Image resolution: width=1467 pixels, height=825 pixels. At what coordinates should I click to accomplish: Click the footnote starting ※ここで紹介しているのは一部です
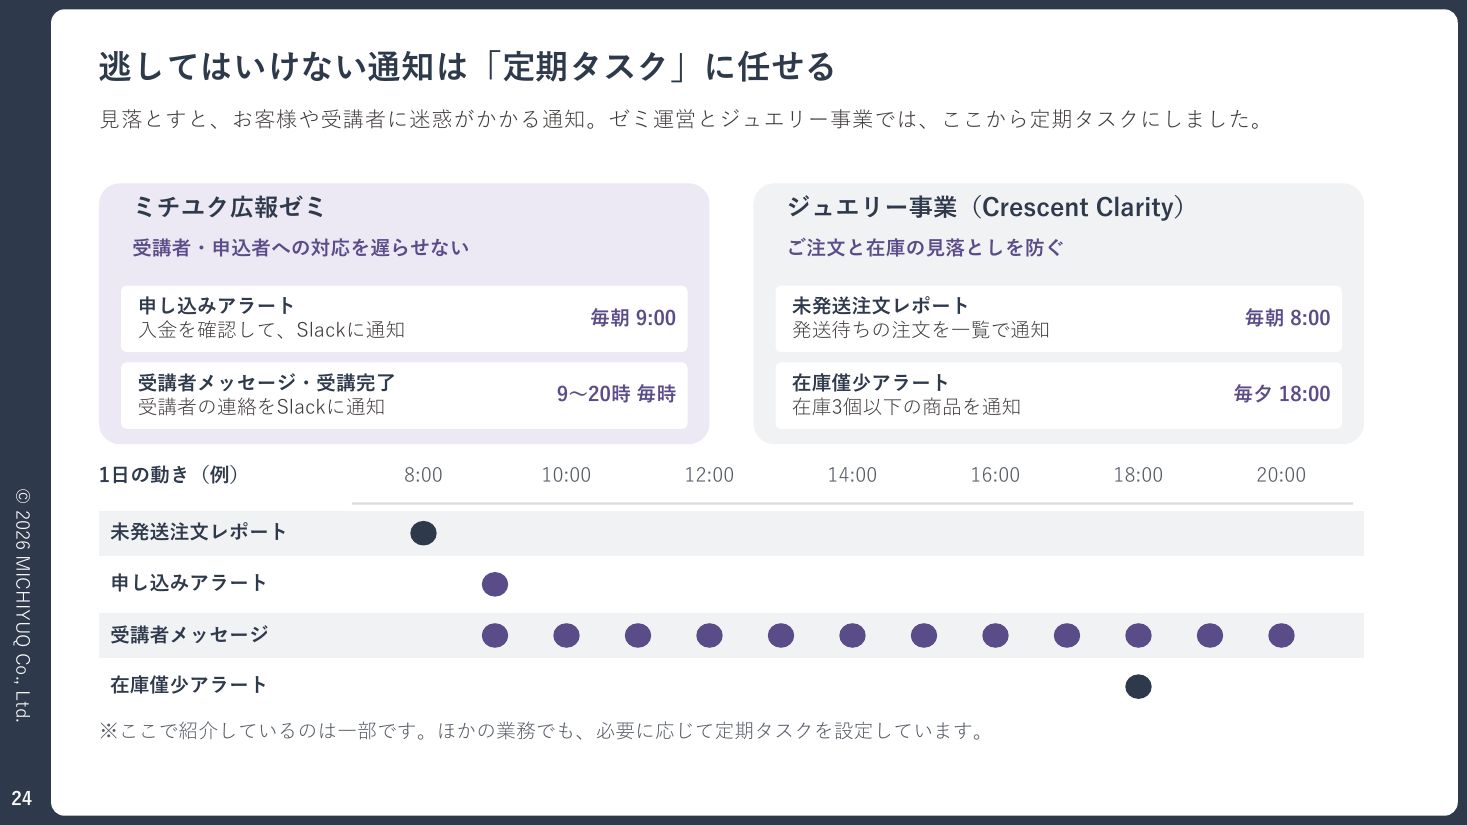[545, 731]
